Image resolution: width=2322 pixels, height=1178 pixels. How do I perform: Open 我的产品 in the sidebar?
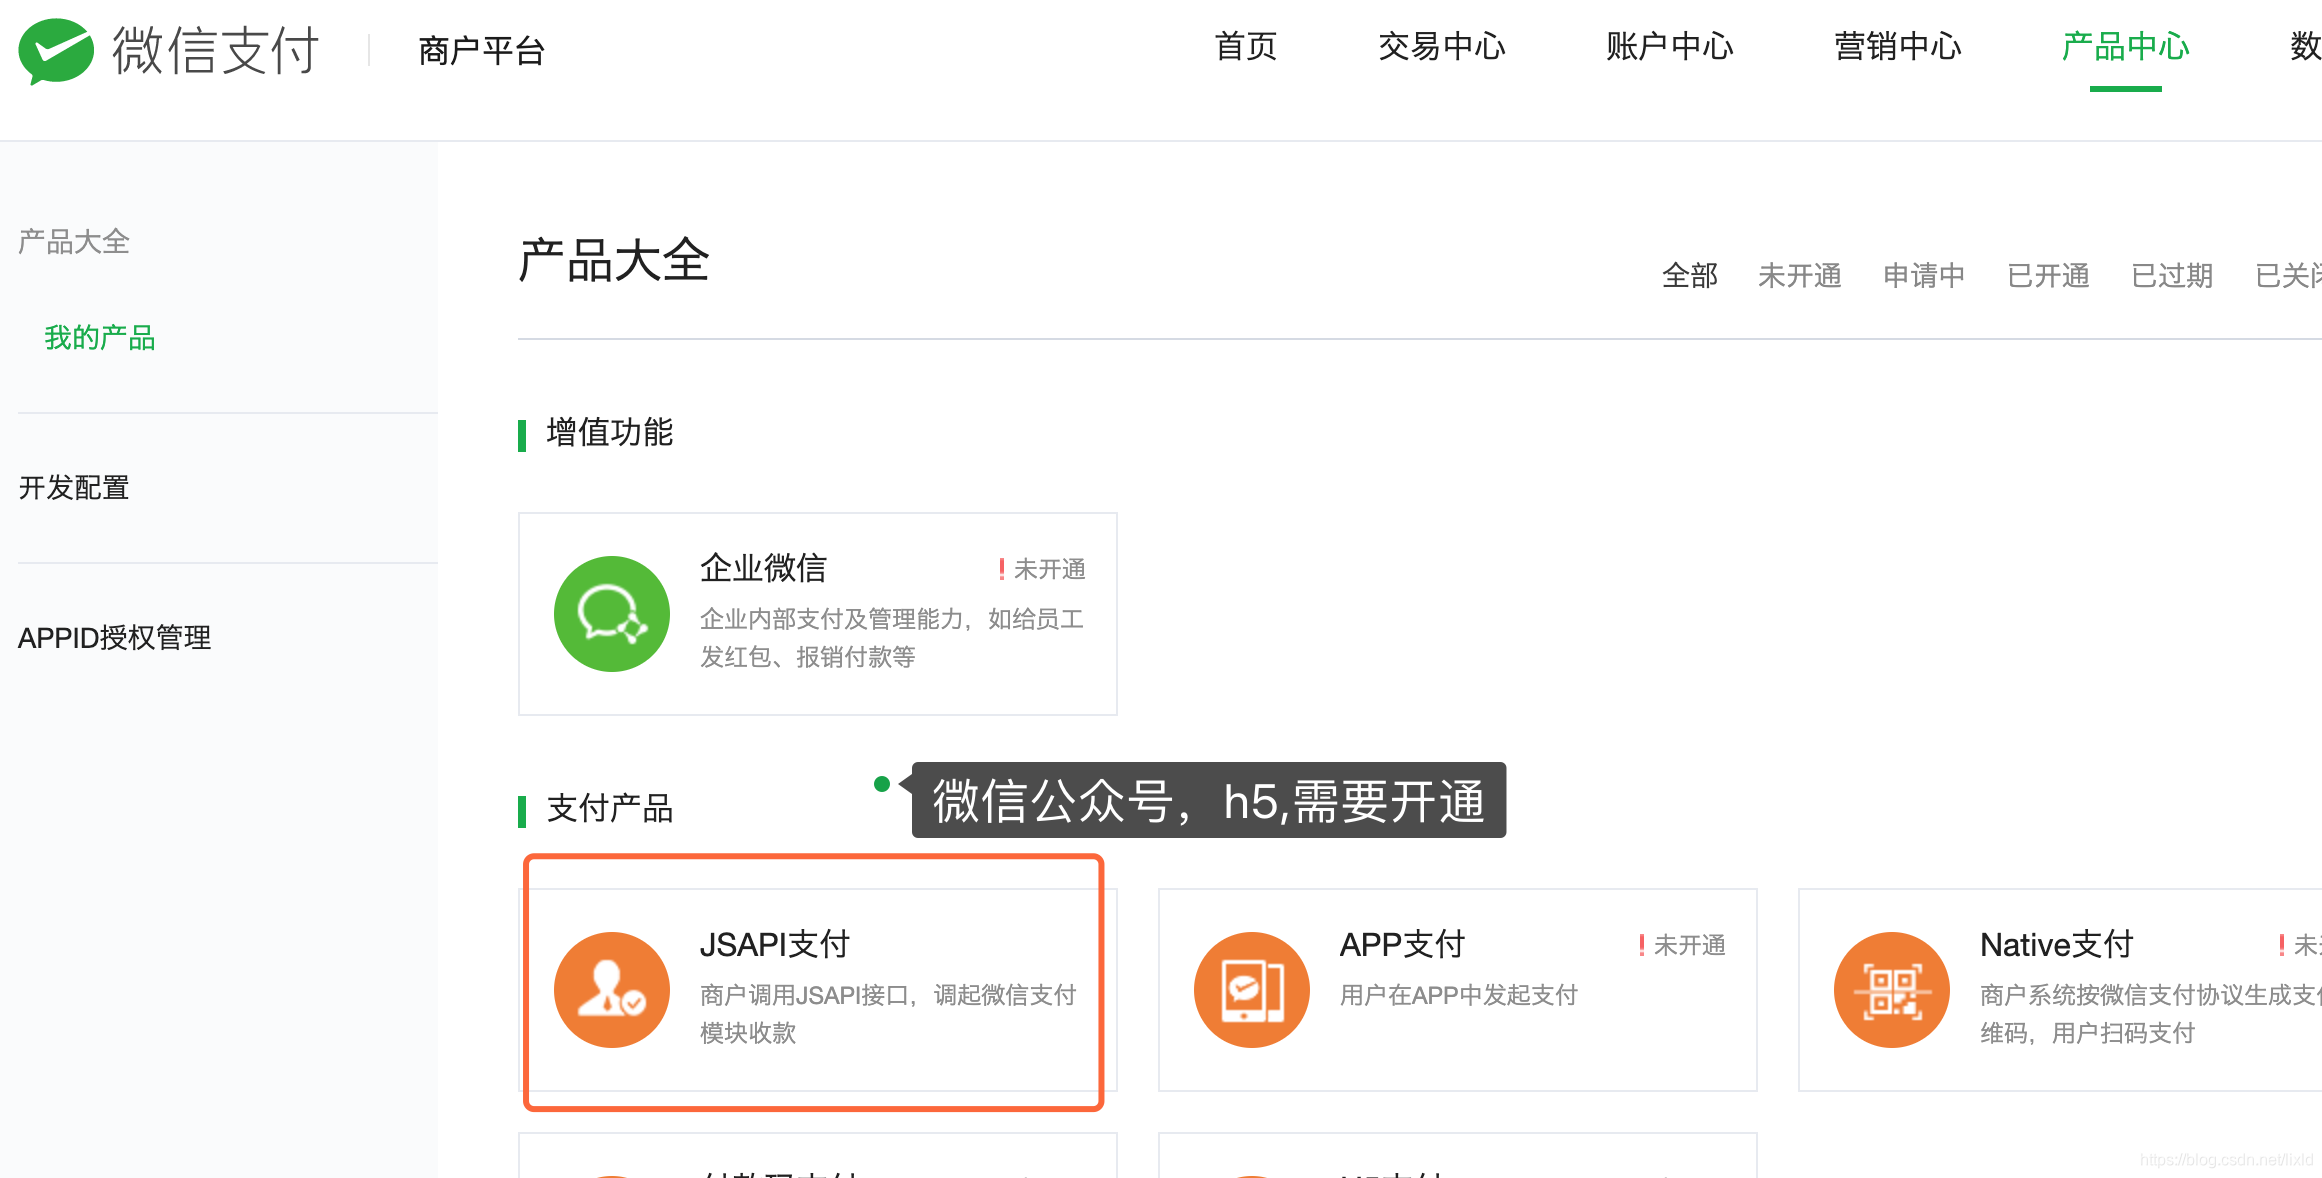[99, 338]
